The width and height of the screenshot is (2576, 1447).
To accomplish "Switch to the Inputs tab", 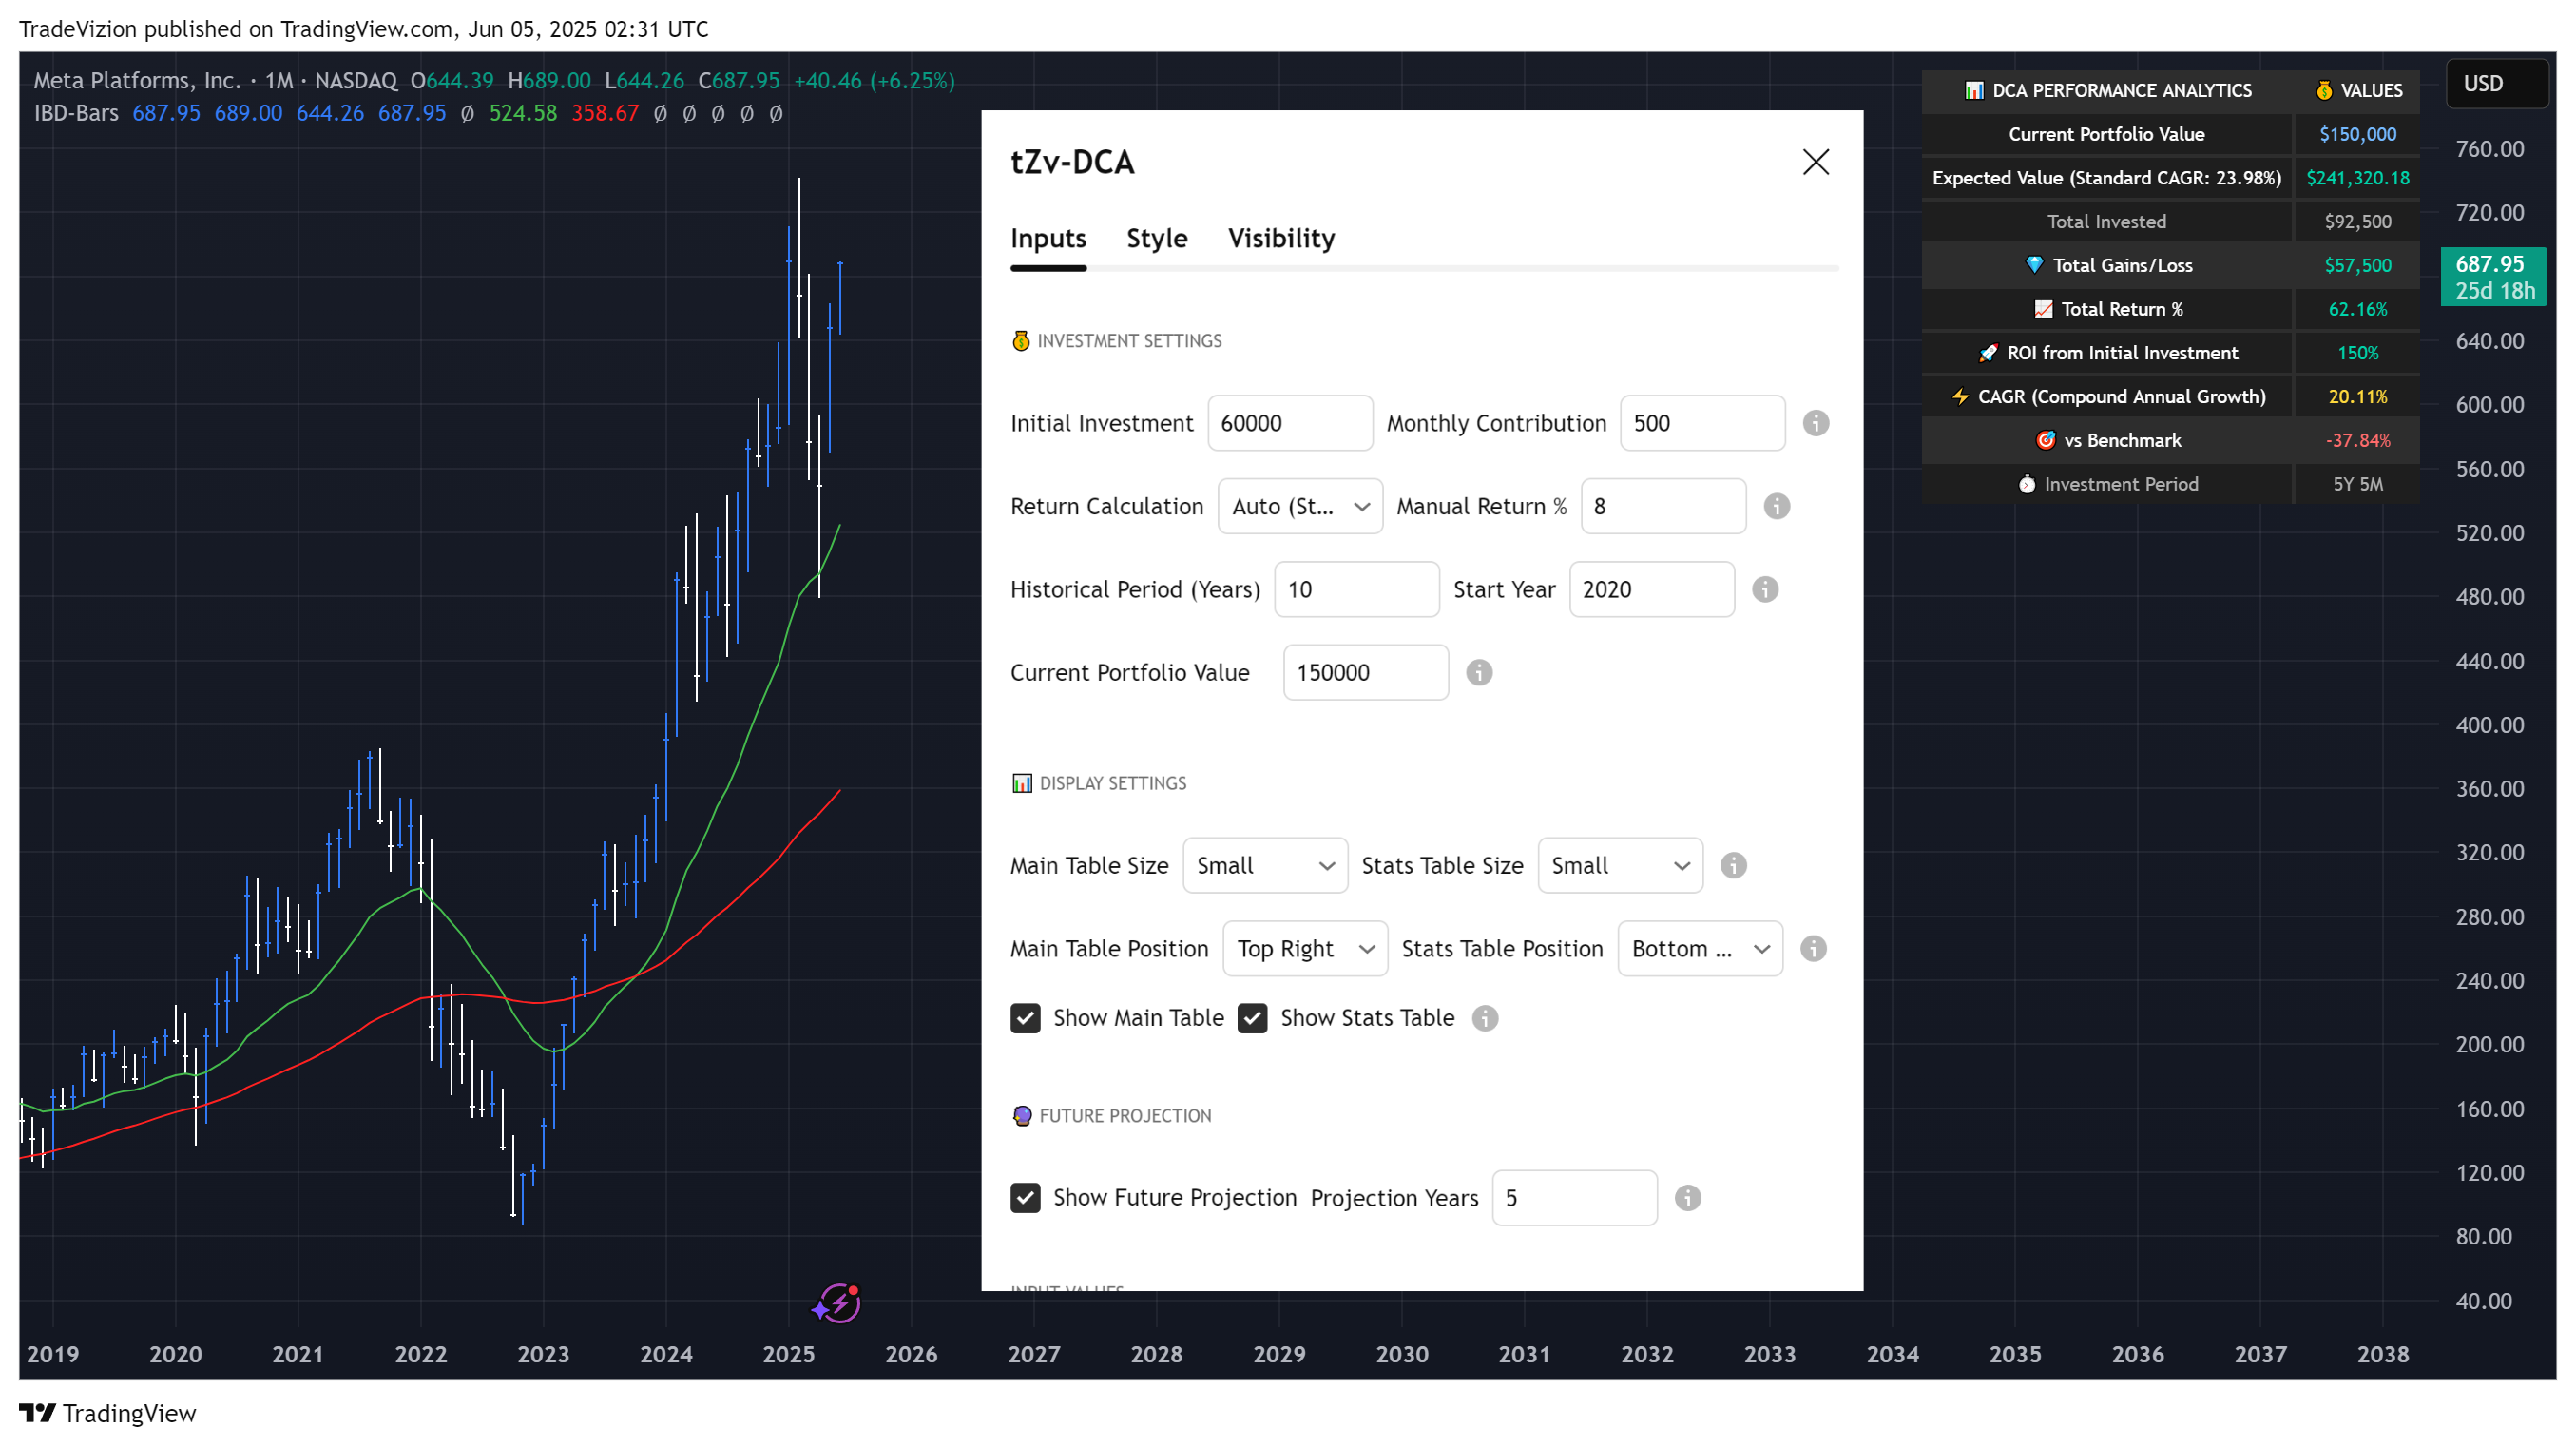I will point(1047,238).
